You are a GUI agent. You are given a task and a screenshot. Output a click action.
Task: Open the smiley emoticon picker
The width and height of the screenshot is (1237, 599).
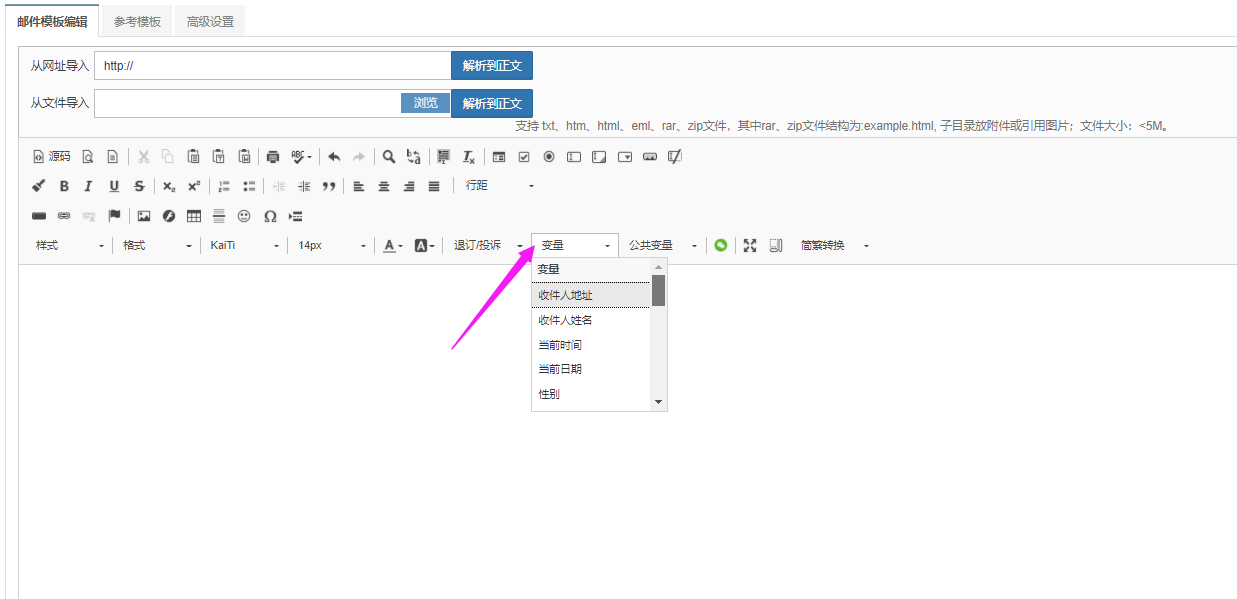click(x=244, y=216)
